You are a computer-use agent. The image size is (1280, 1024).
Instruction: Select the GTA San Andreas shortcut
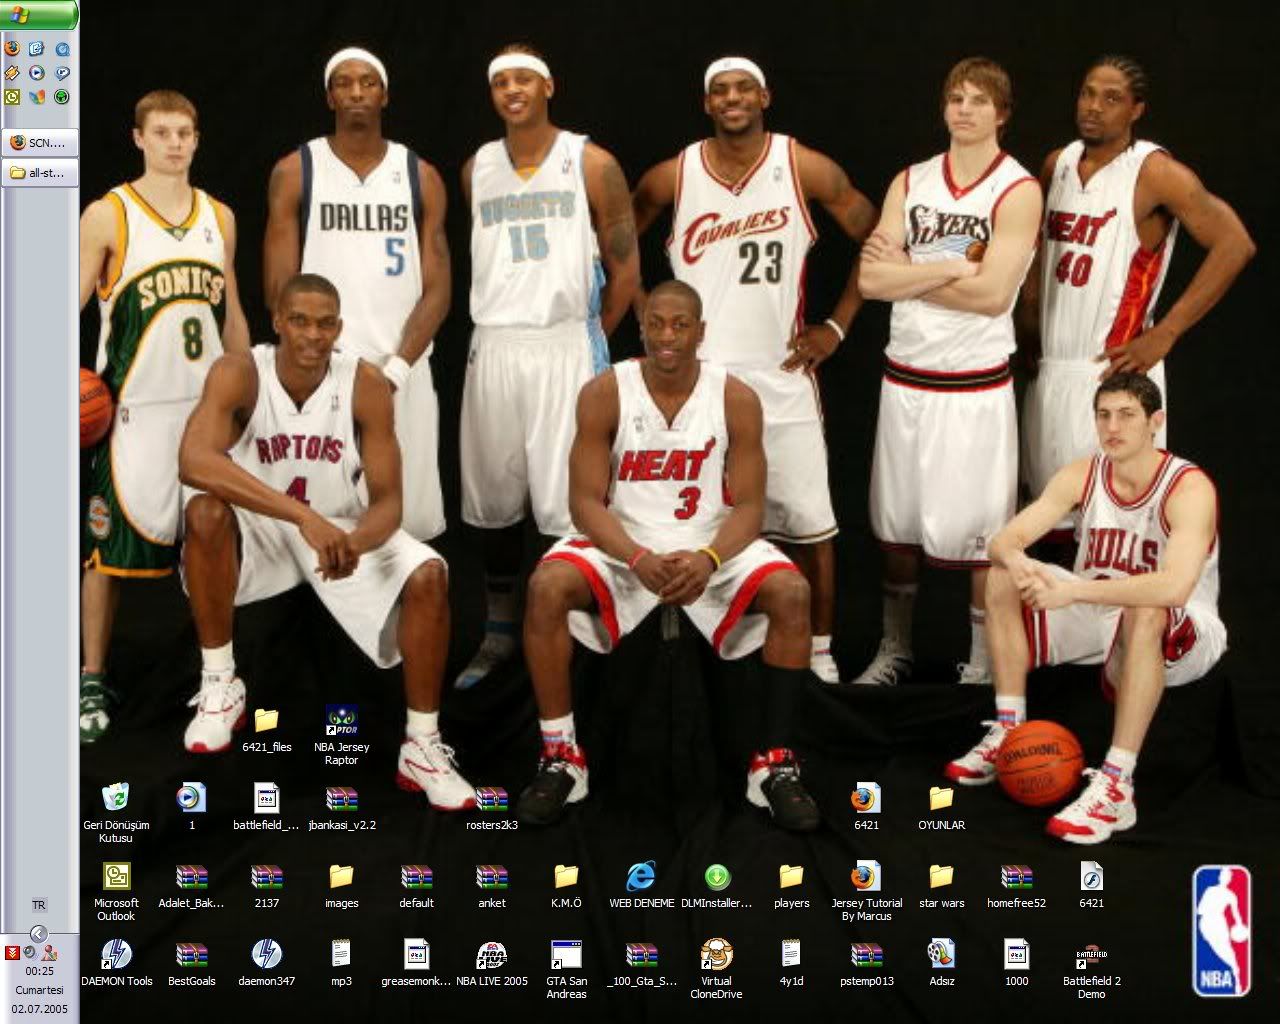pos(566,969)
